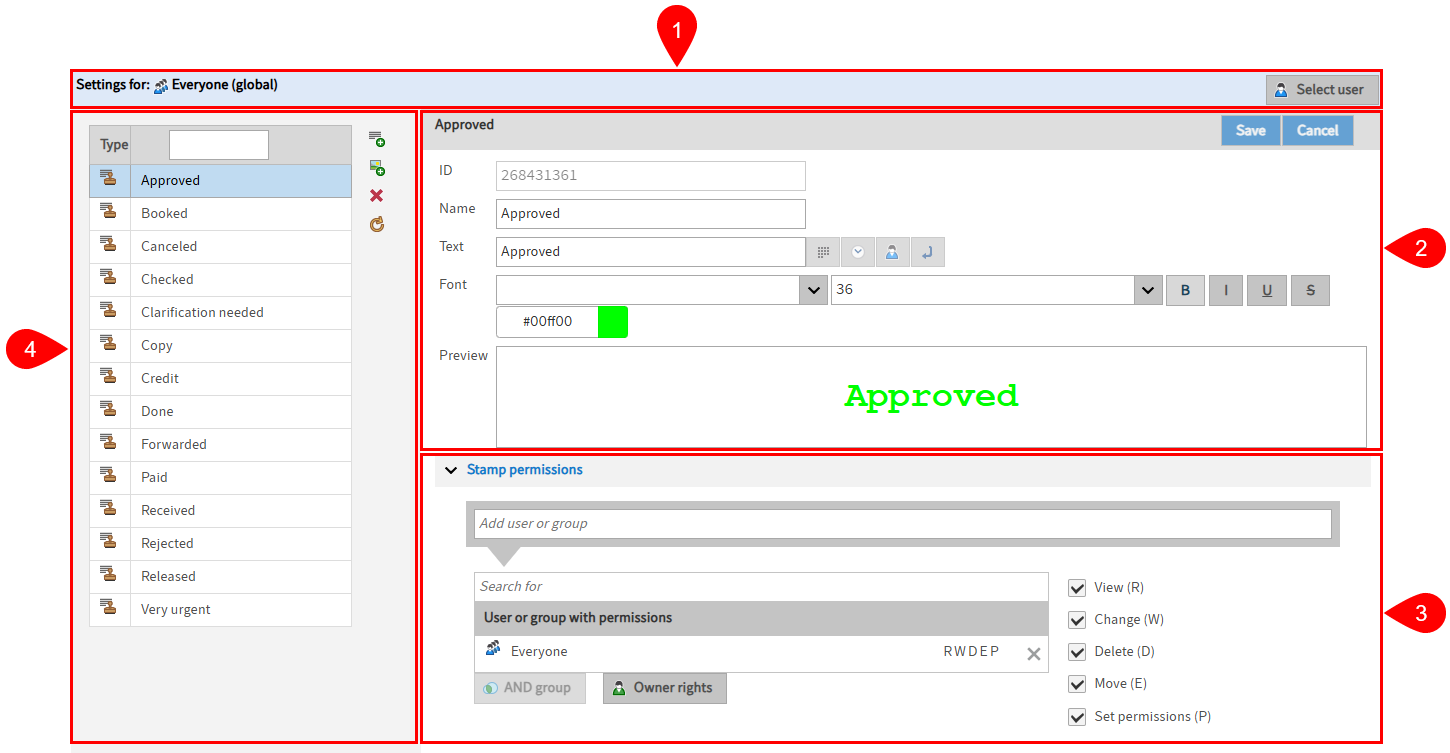Select the Rejected stamp in list
Viewport: 1450px width, 753px height.
click(x=167, y=543)
